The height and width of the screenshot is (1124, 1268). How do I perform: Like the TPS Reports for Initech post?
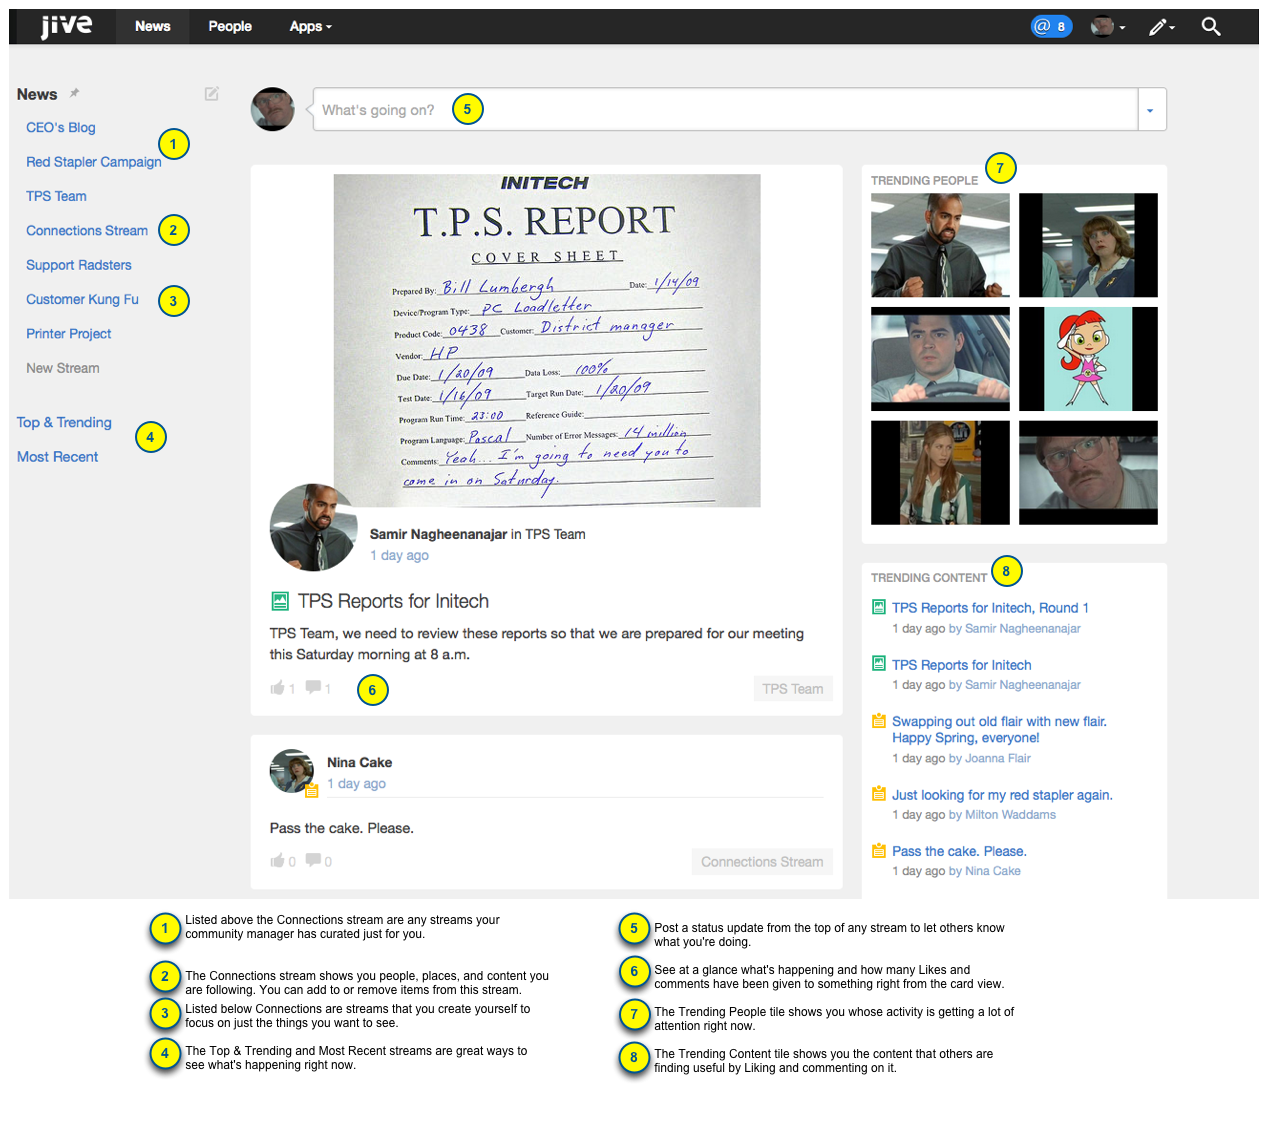pos(277,688)
